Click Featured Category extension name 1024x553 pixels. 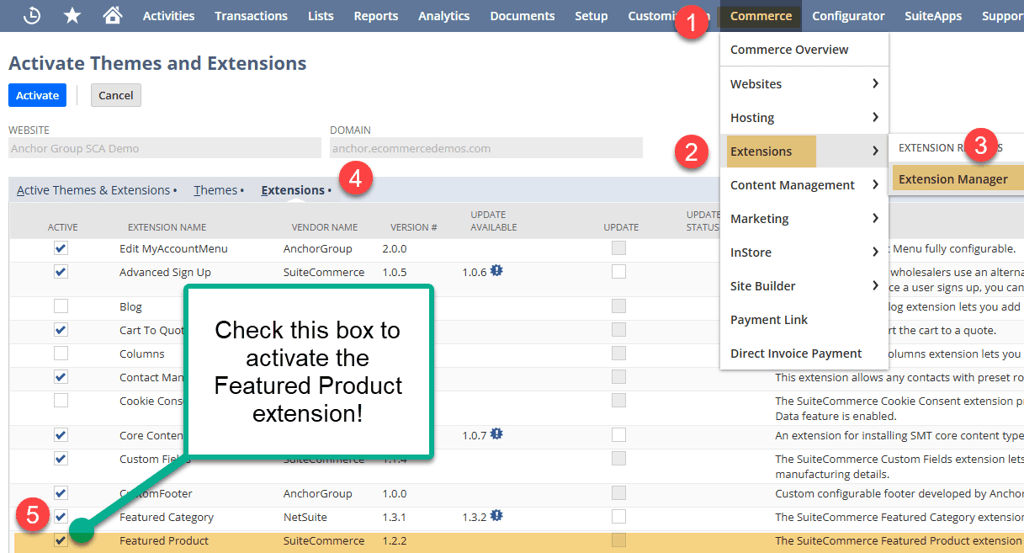(167, 517)
